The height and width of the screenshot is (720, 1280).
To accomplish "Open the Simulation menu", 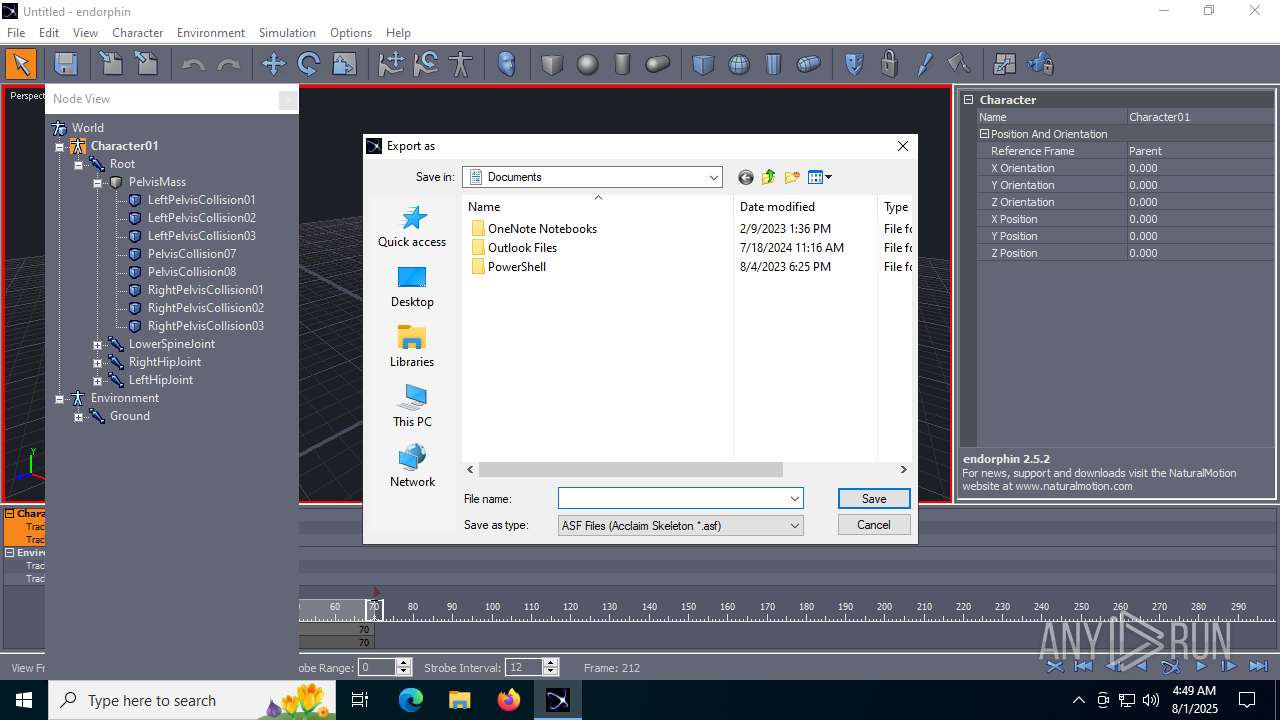I will pyautogui.click(x=287, y=32).
